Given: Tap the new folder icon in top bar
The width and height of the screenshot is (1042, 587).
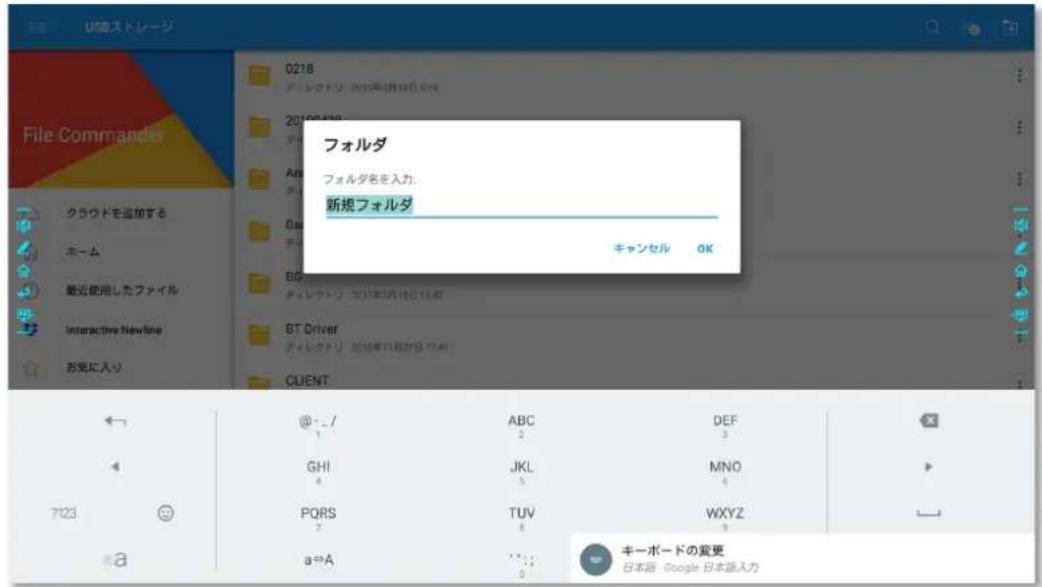Looking at the screenshot, I should (1009, 27).
